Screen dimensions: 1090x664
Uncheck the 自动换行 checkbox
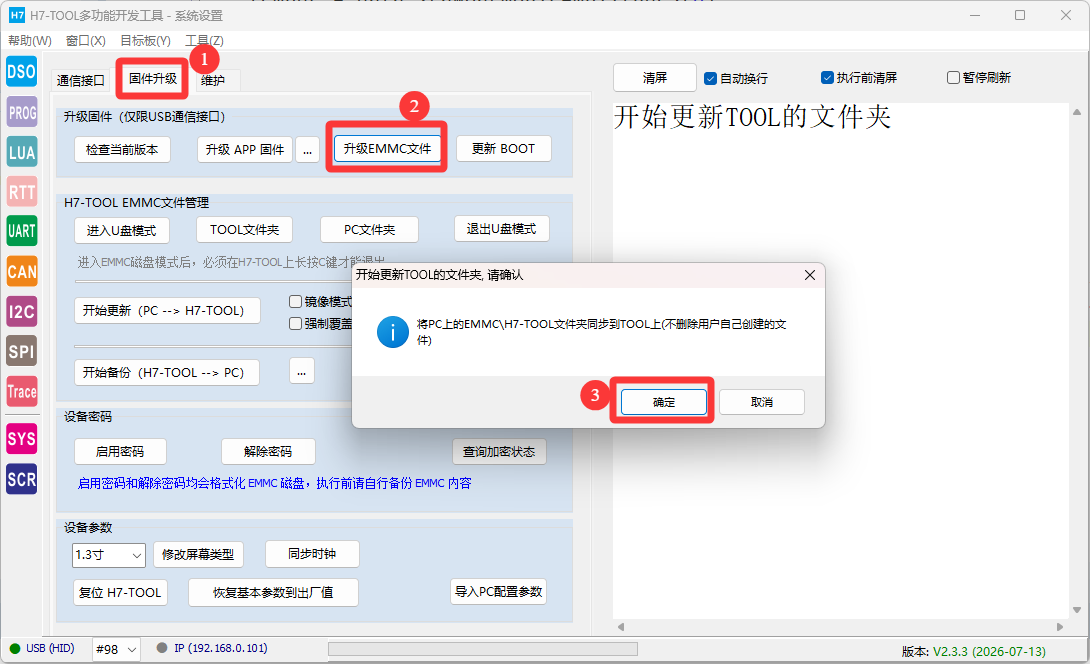pos(710,79)
